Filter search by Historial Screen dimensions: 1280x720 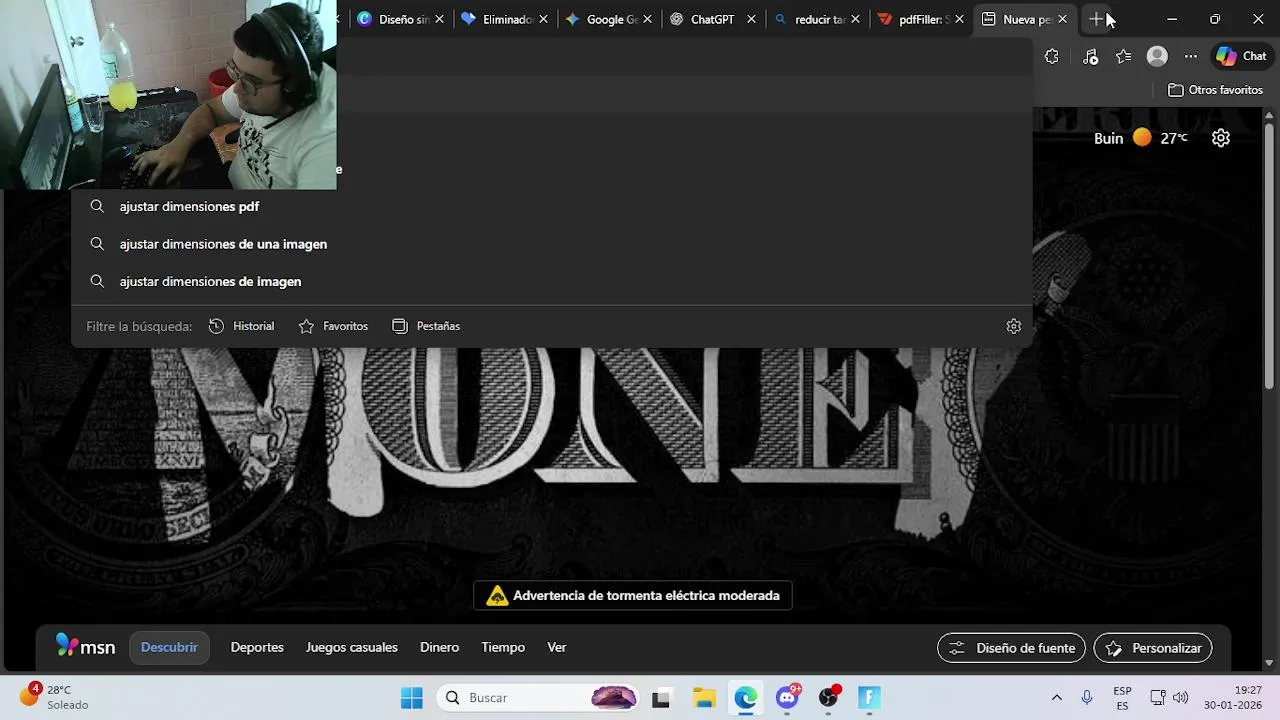tap(241, 326)
